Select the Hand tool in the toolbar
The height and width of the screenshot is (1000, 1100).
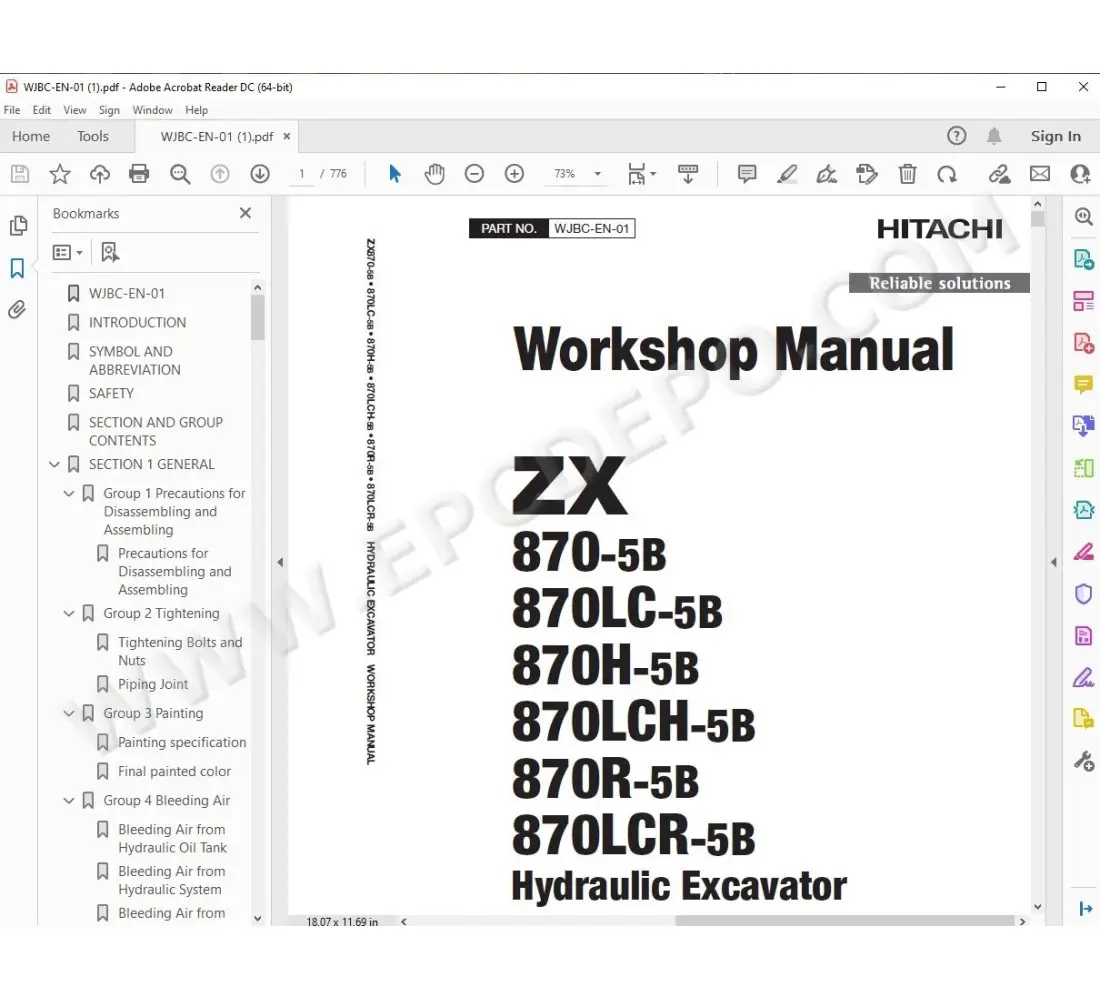(x=434, y=173)
